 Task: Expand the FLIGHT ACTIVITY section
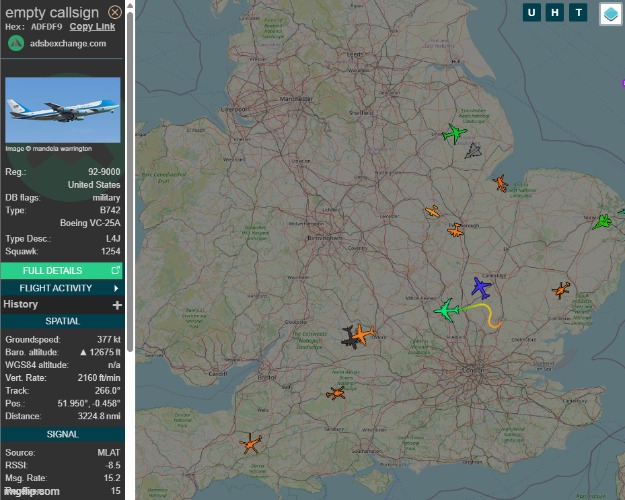[x=63, y=288]
